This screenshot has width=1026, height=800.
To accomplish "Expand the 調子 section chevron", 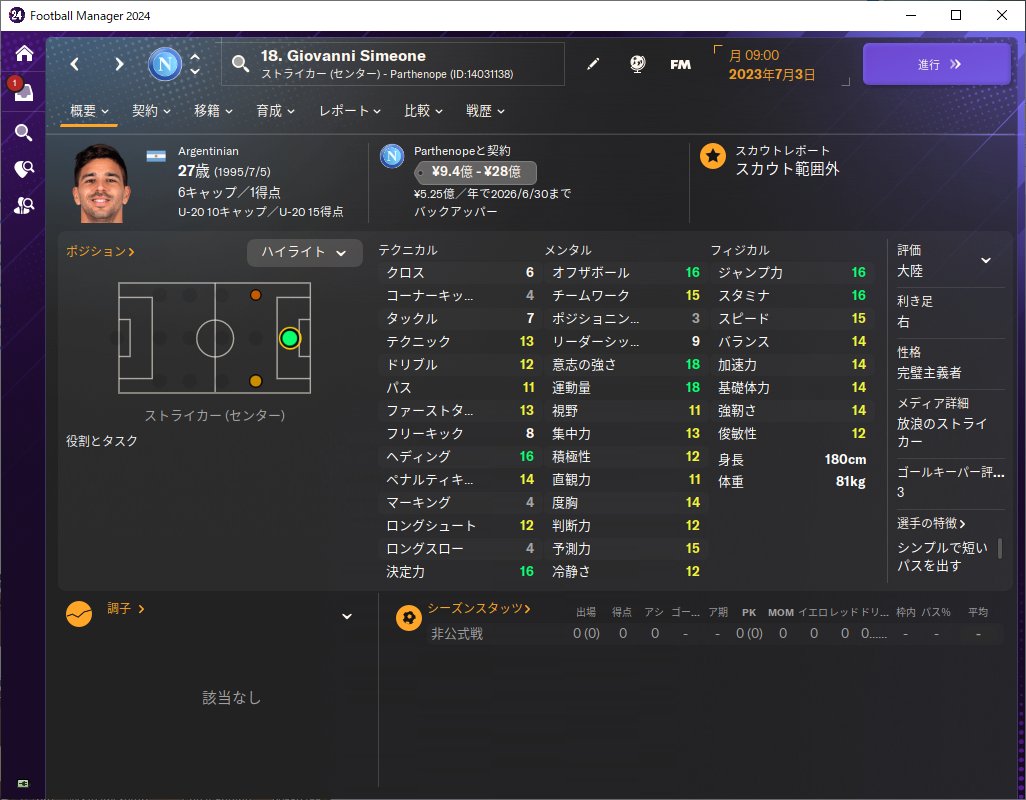I will click(x=347, y=616).
